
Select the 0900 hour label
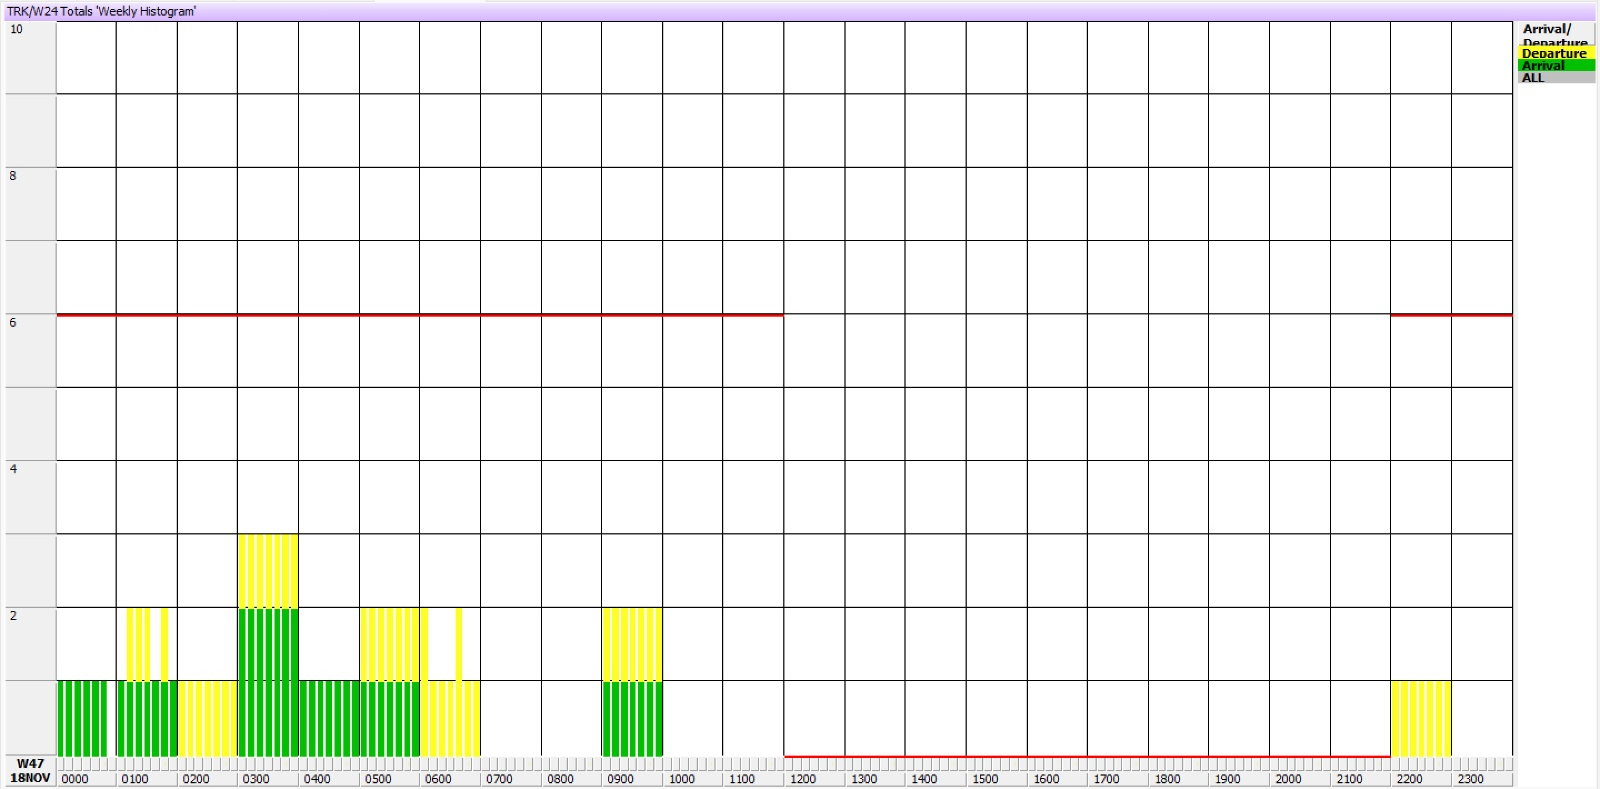620,779
